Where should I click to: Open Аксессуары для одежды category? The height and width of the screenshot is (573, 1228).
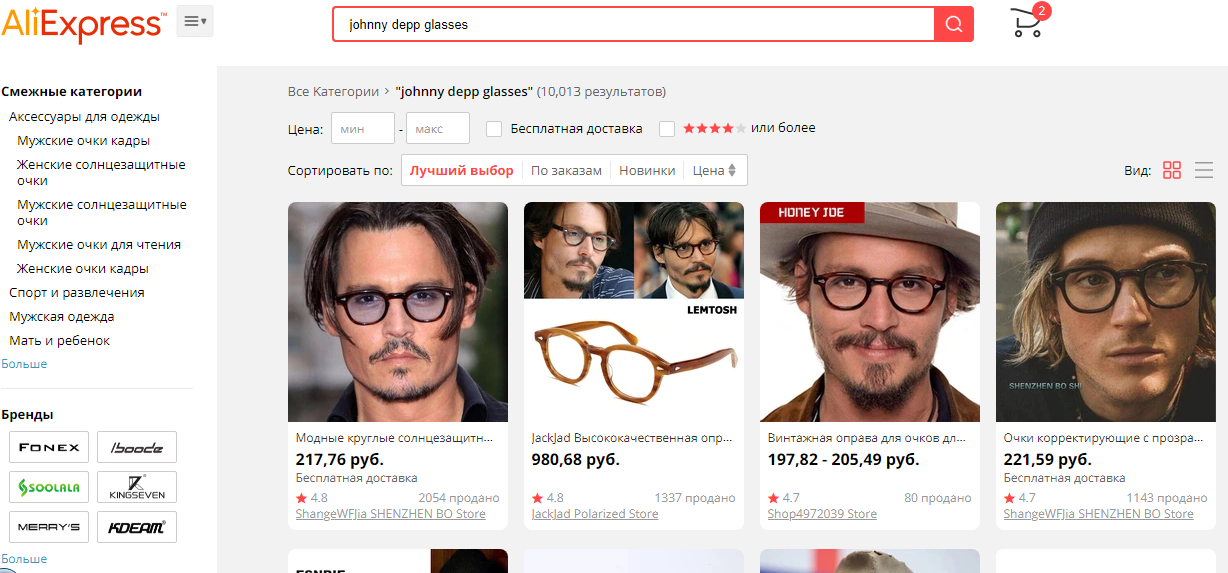point(85,116)
